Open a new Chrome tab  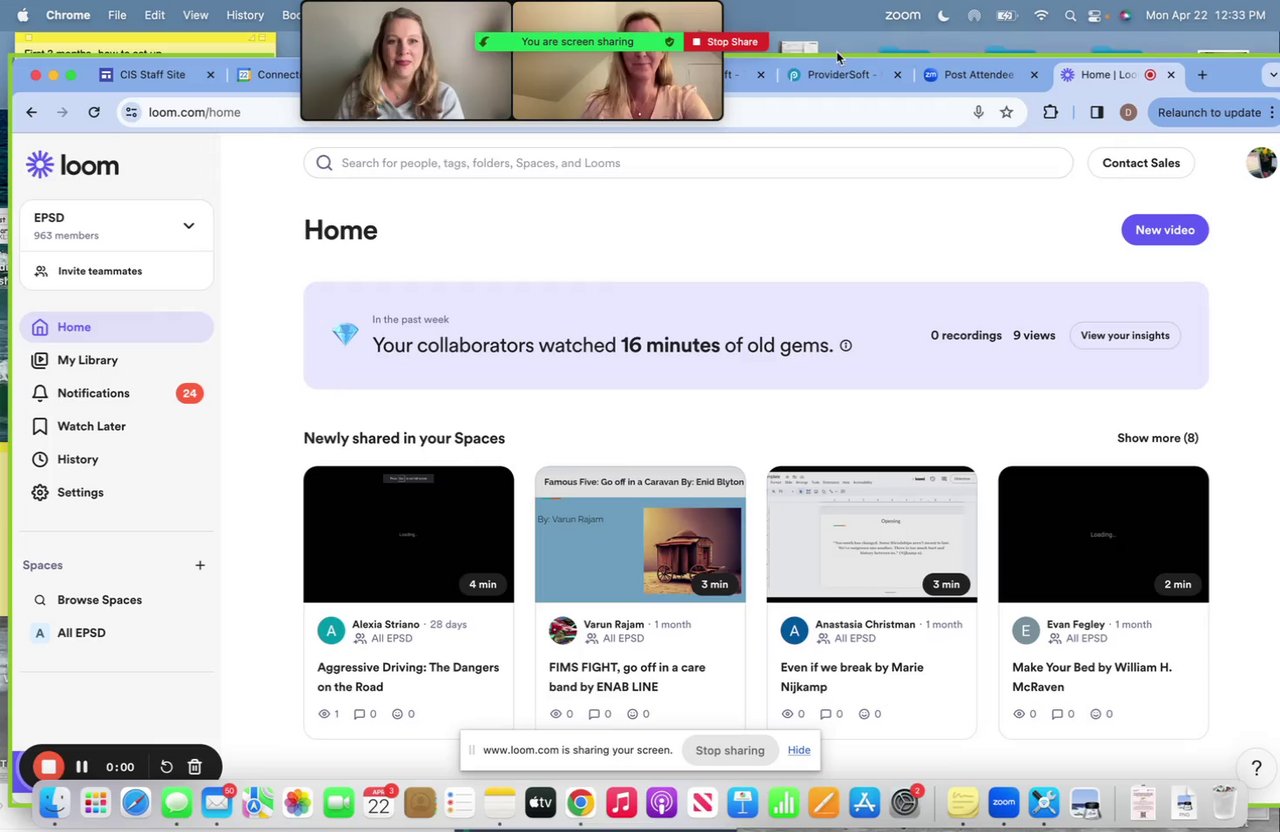pyautogui.click(x=1202, y=75)
